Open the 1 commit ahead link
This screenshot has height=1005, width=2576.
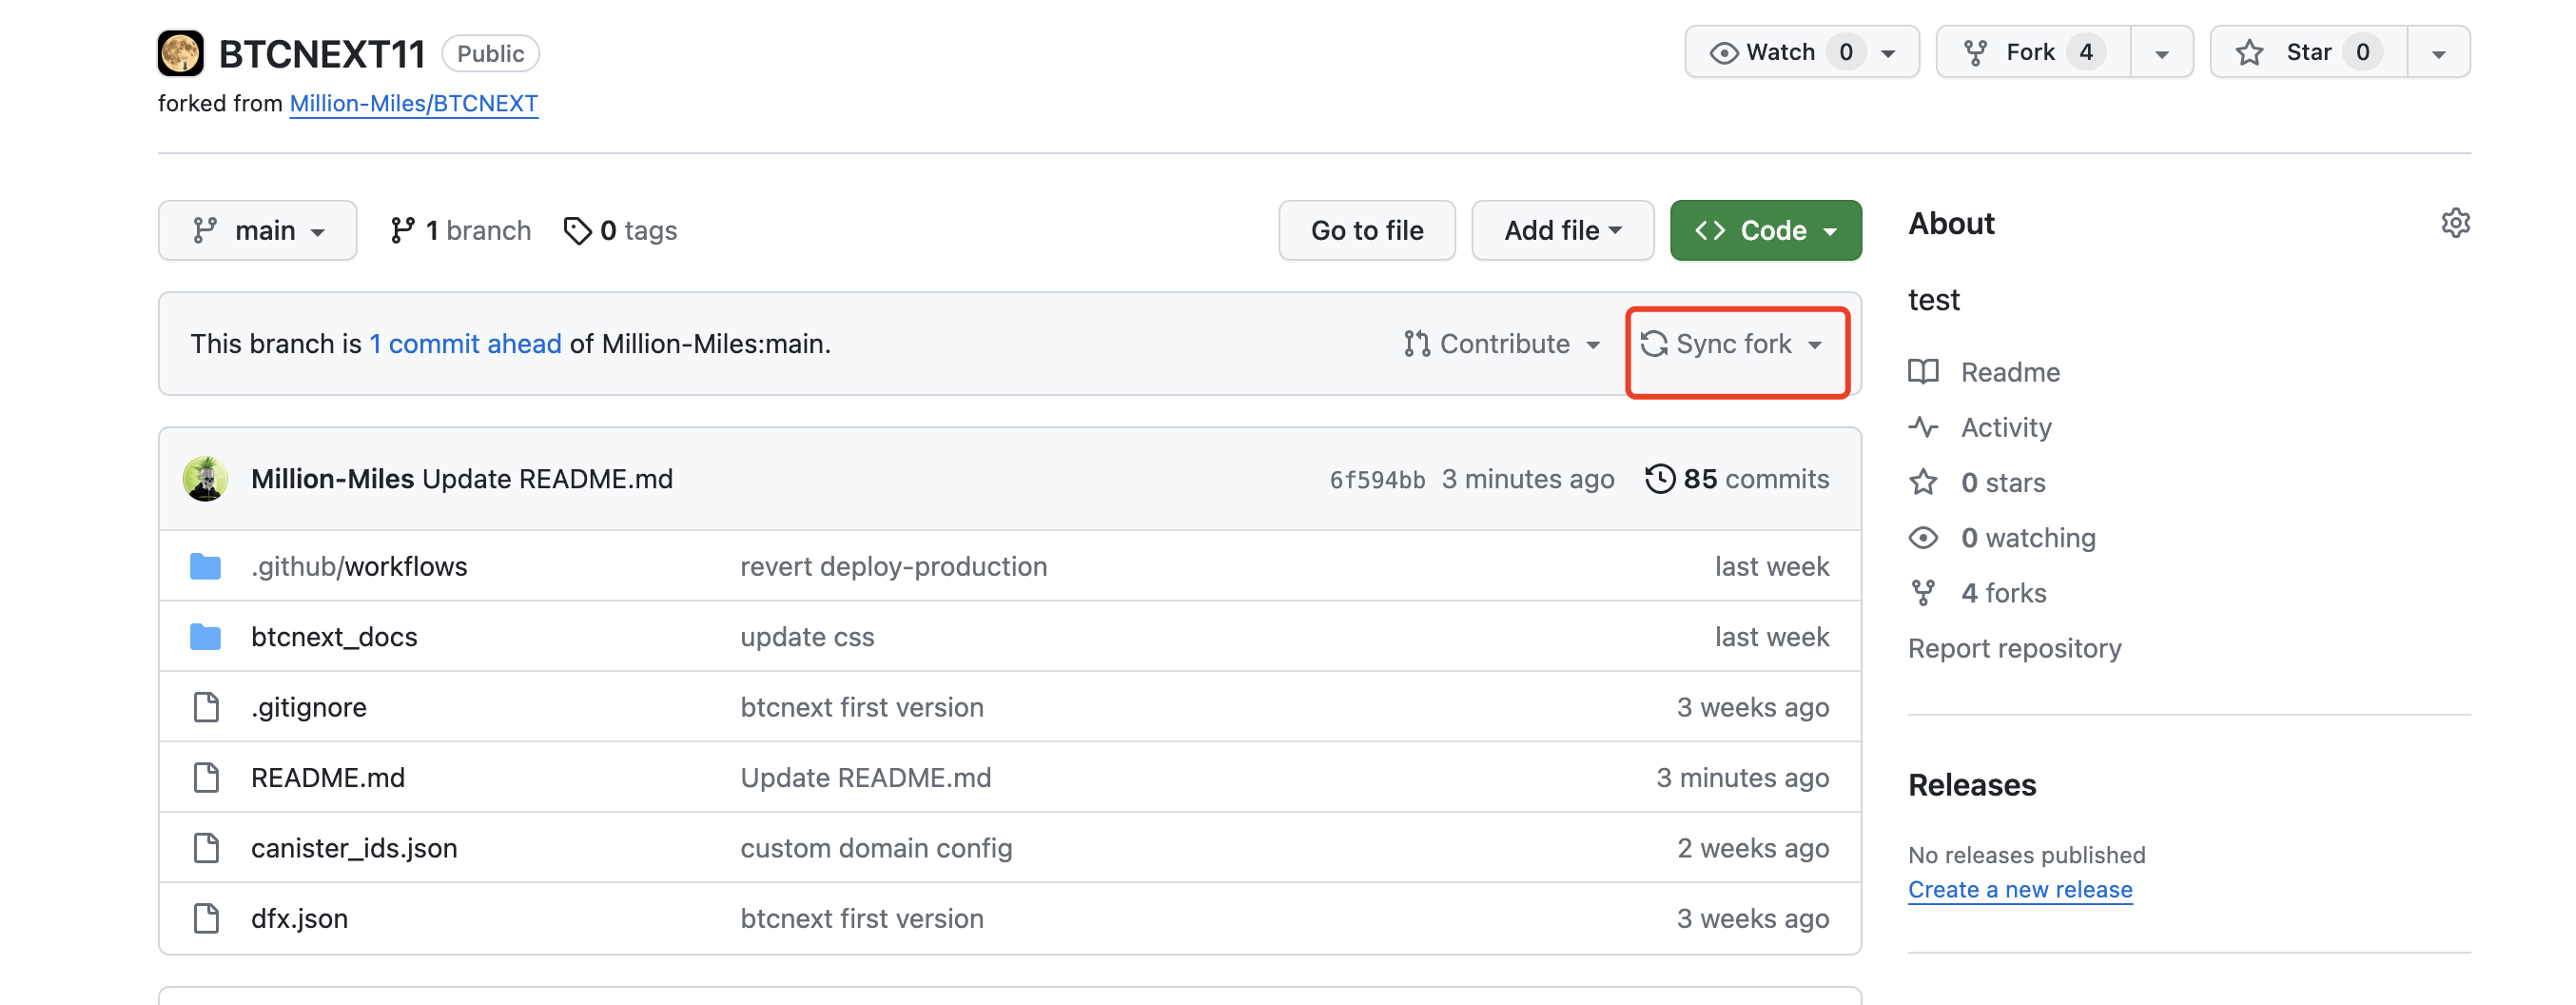click(465, 344)
